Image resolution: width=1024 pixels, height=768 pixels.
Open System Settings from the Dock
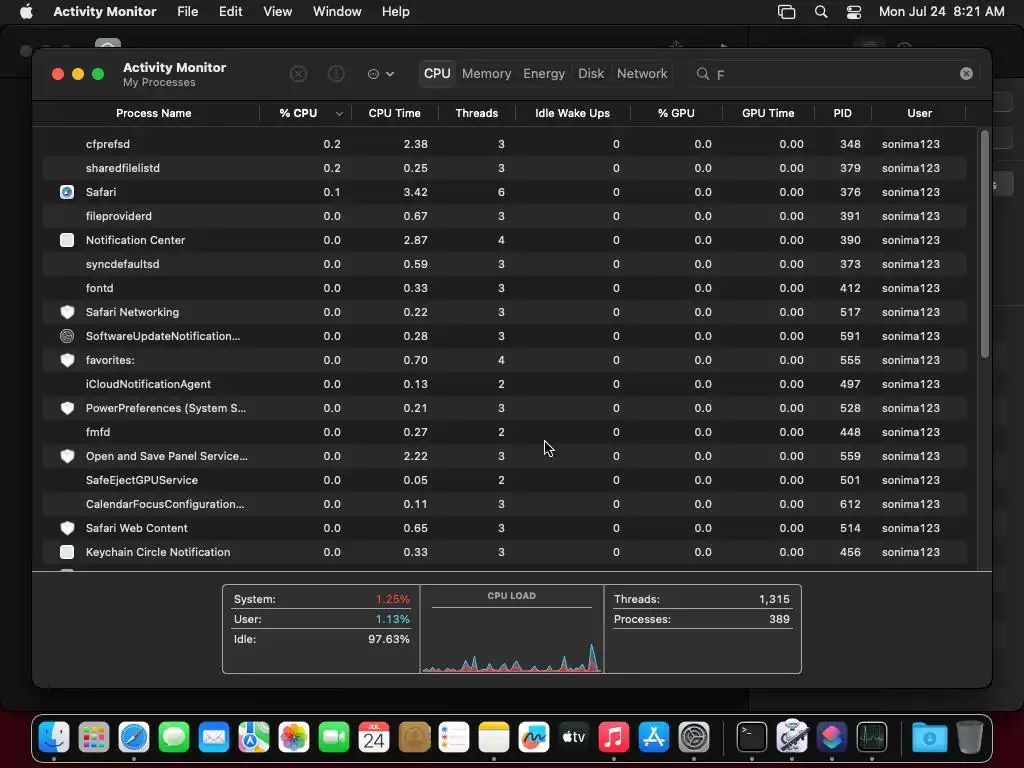694,737
